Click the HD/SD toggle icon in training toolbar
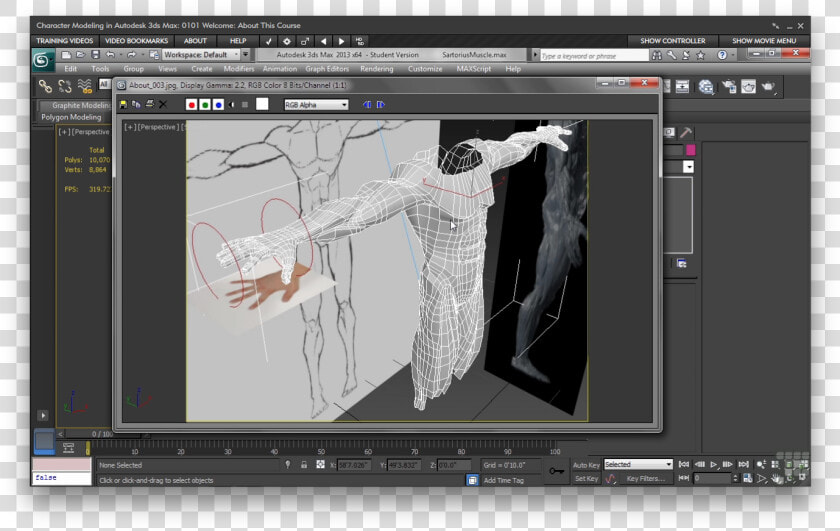Viewport: 840px width, 531px height. (x=359, y=41)
